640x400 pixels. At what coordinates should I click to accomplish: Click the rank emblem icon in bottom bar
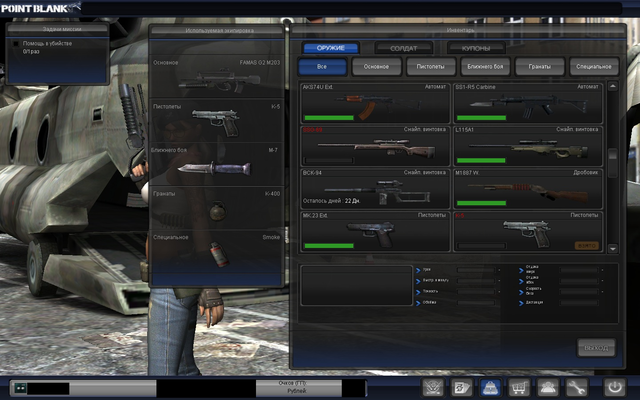(x=433, y=388)
